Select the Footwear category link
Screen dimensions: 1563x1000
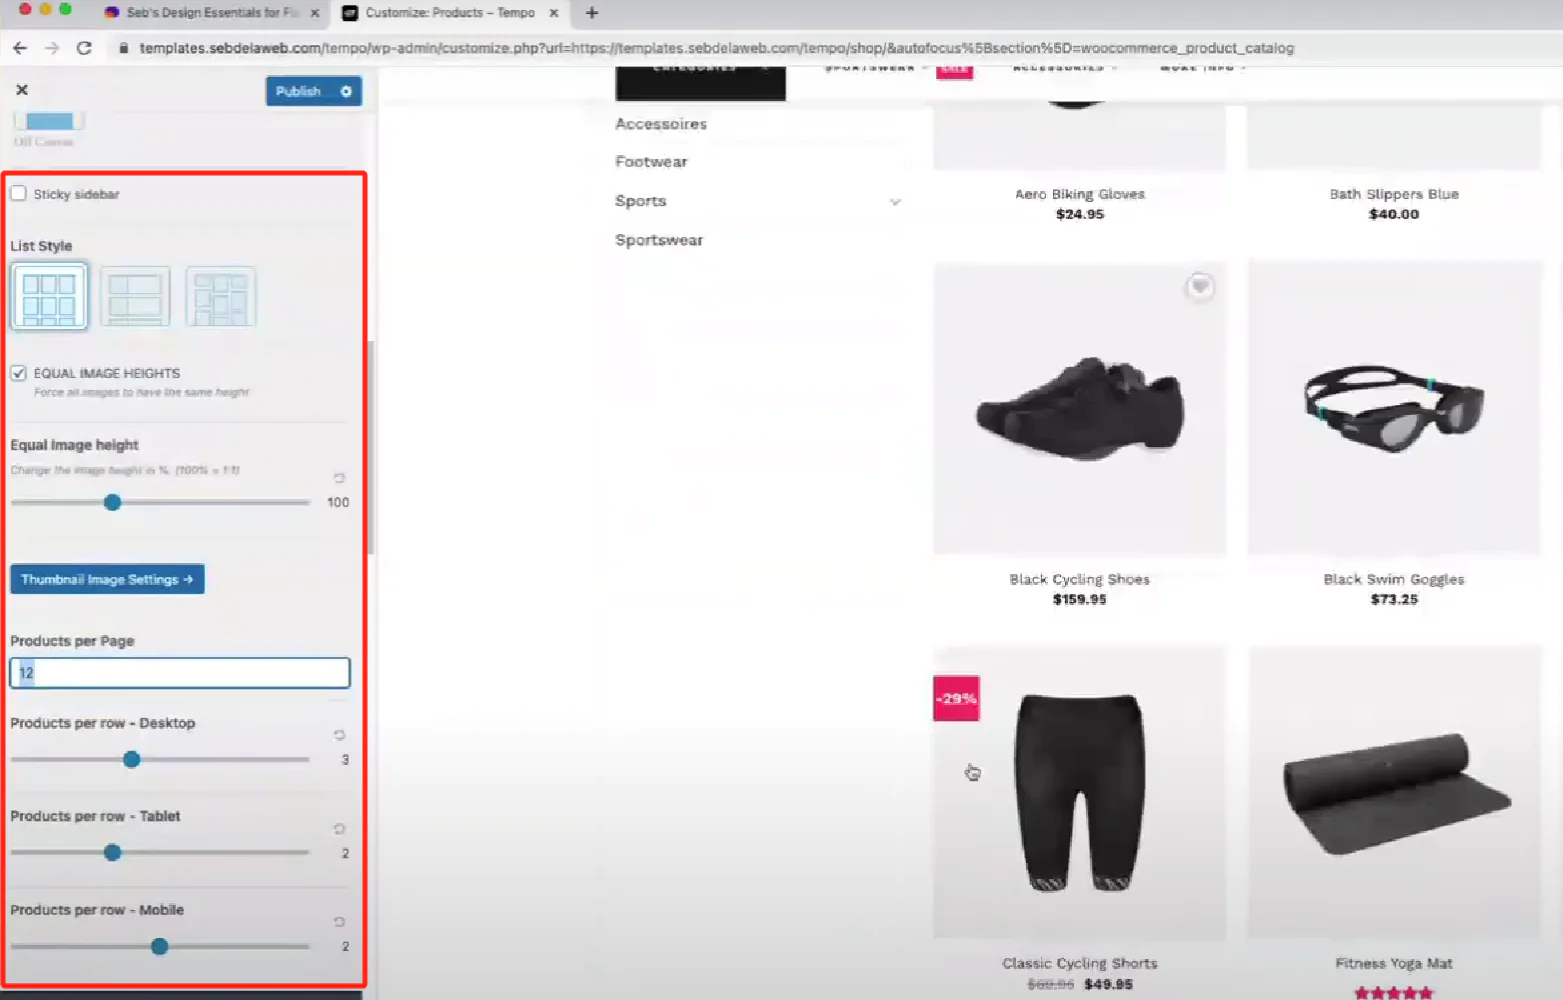[651, 161]
